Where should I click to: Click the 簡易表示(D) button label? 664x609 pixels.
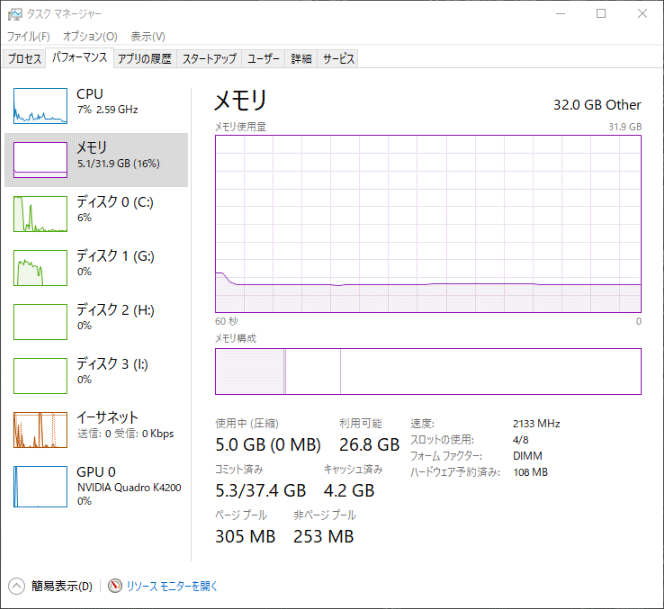pyautogui.click(x=62, y=586)
